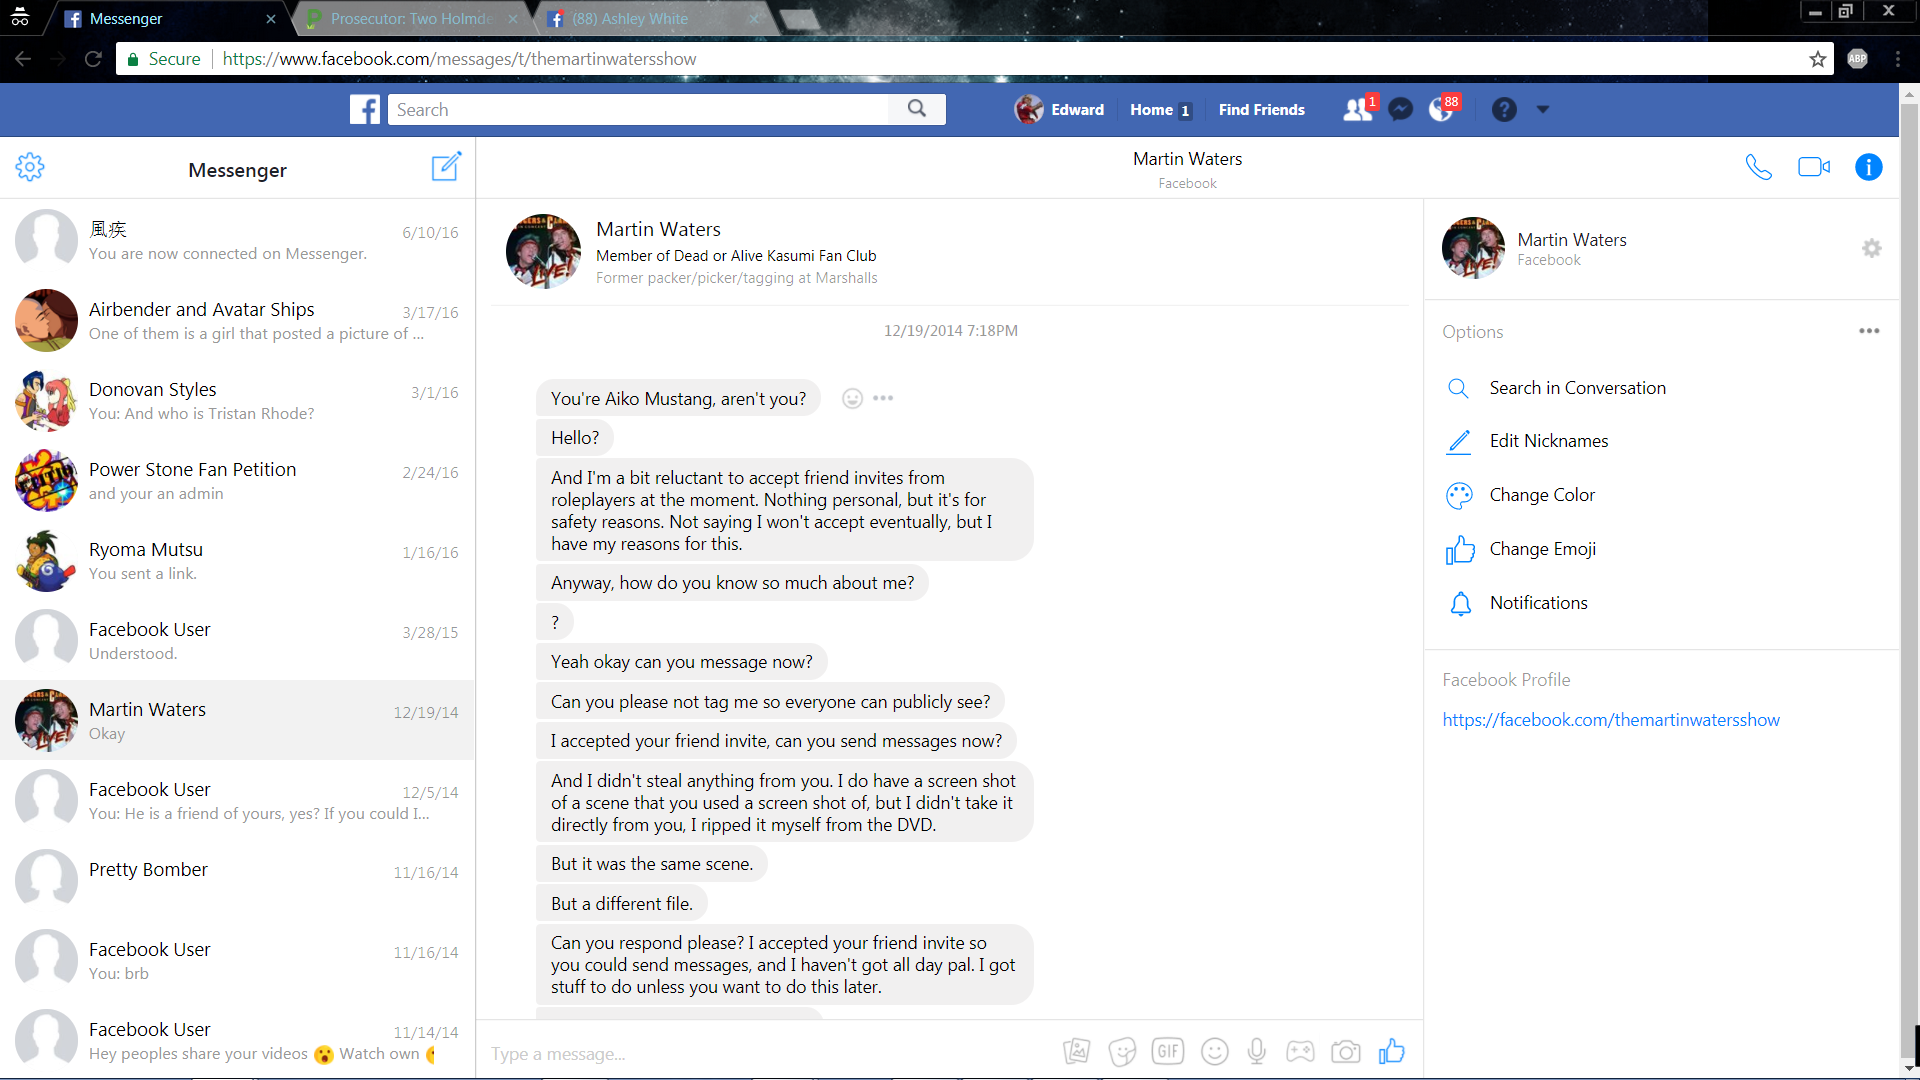Open Pretty Bomber conversation
This screenshot has width=1920, height=1080.
pos(237,881)
